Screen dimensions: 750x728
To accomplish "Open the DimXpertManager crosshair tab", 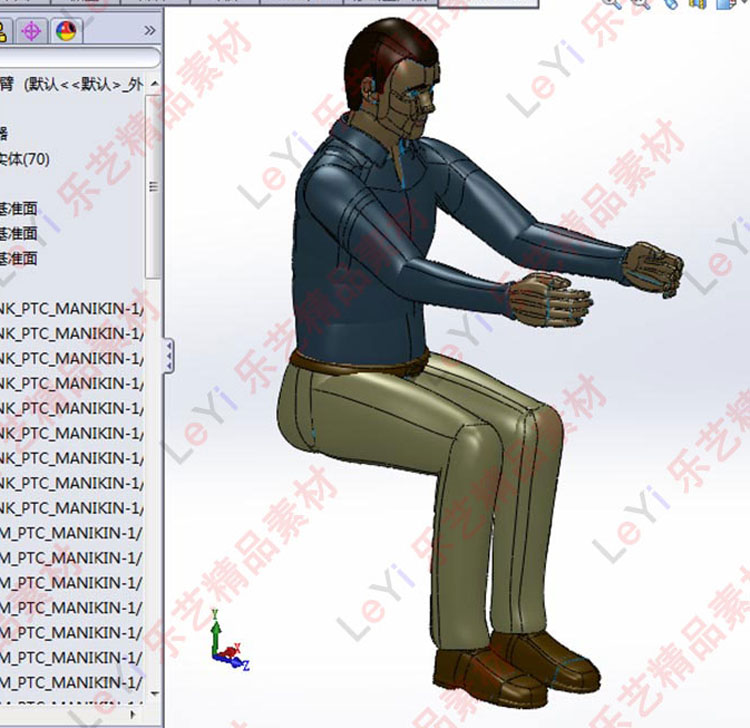I will pos(32,31).
